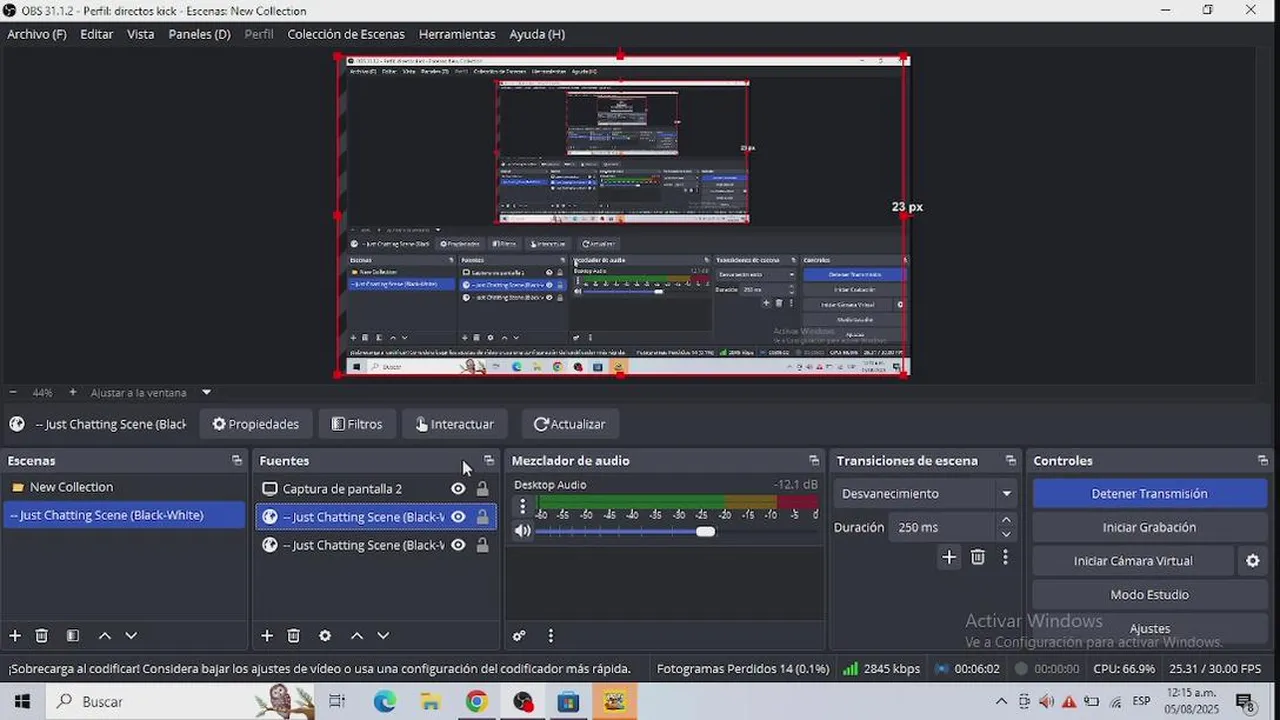Open Google Chrome from the taskbar
1280x720 pixels.
pyautogui.click(x=476, y=702)
